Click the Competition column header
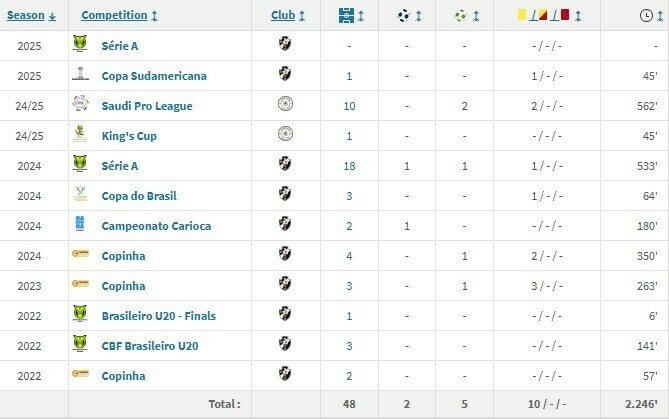Viewport: 669px width, 419px height. tap(115, 15)
